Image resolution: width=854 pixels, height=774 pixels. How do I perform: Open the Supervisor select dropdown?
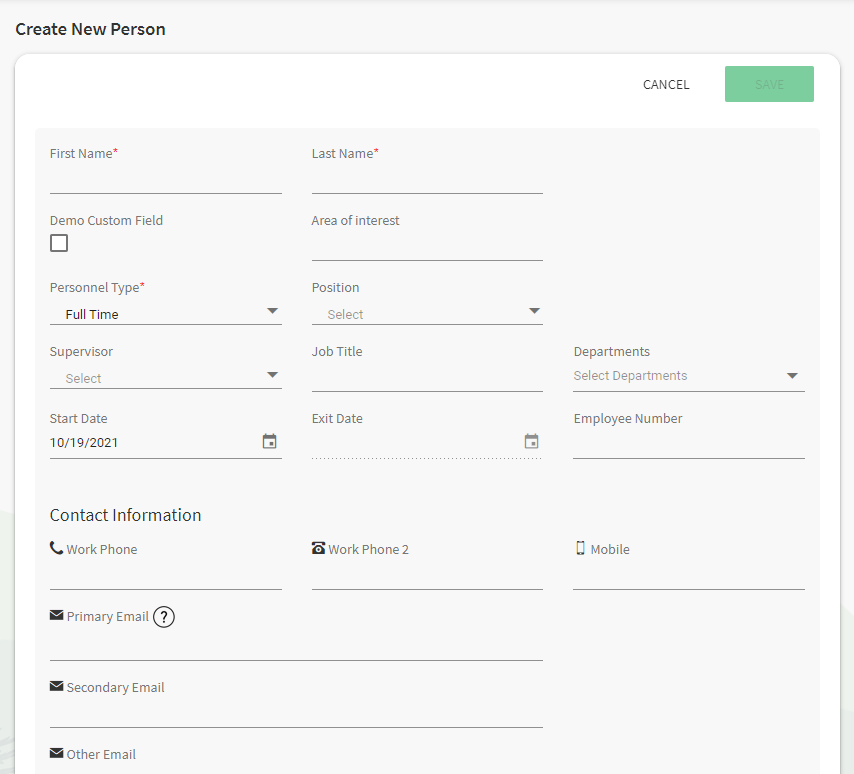[x=166, y=377]
